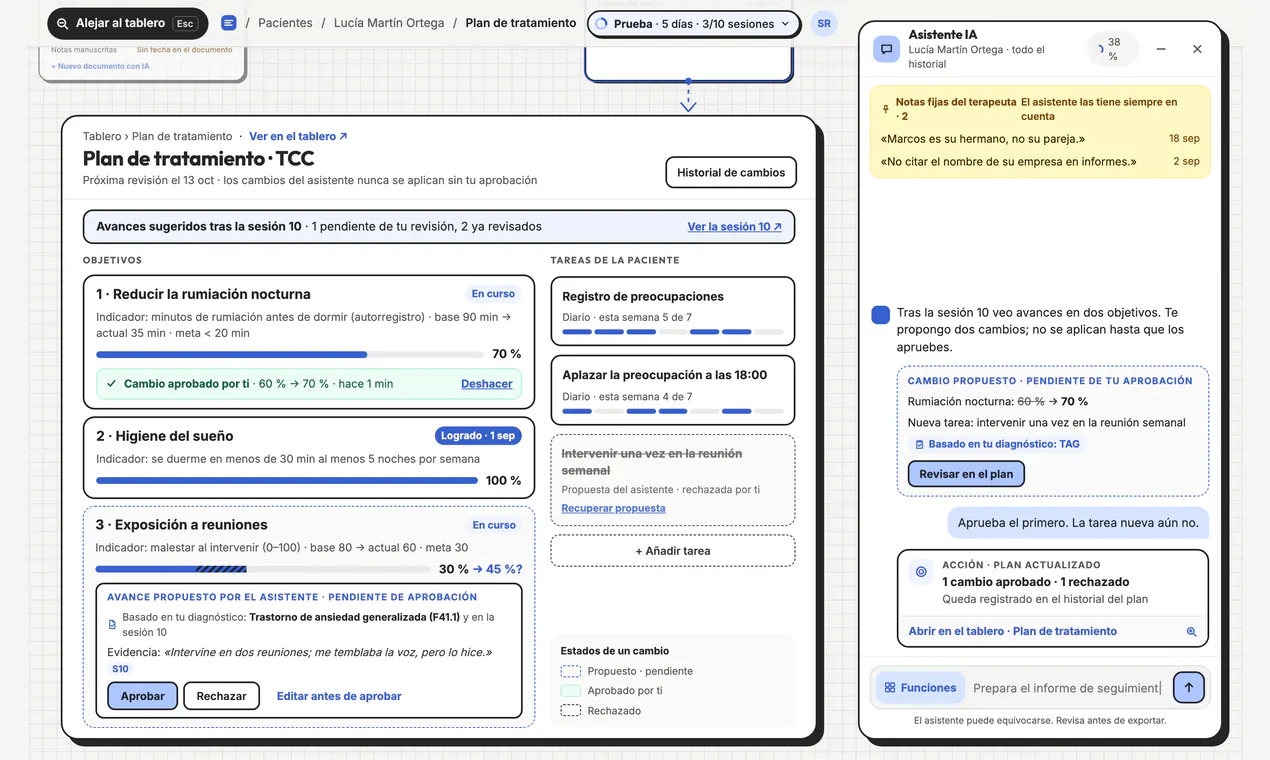1270x760 pixels.
Task: Open the Funciones menu
Action: pos(920,687)
